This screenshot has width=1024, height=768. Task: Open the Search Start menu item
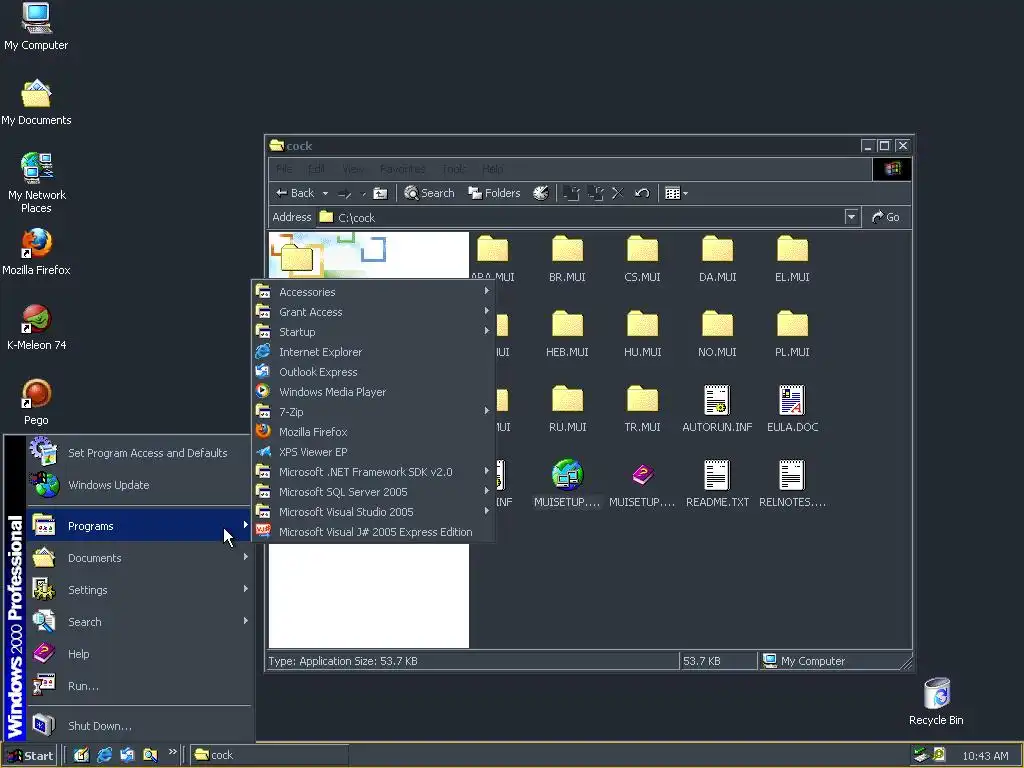pos(139,622)
